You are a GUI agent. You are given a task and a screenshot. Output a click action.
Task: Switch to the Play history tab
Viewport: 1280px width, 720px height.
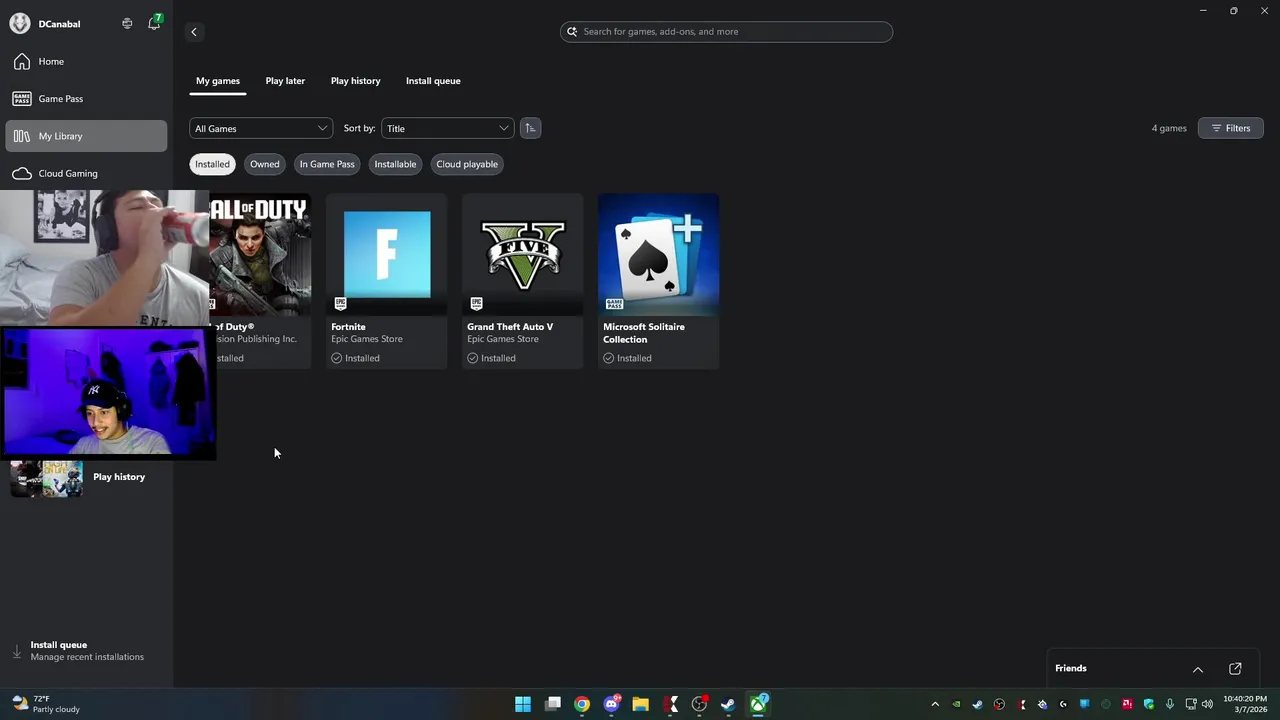pos(356,81)
